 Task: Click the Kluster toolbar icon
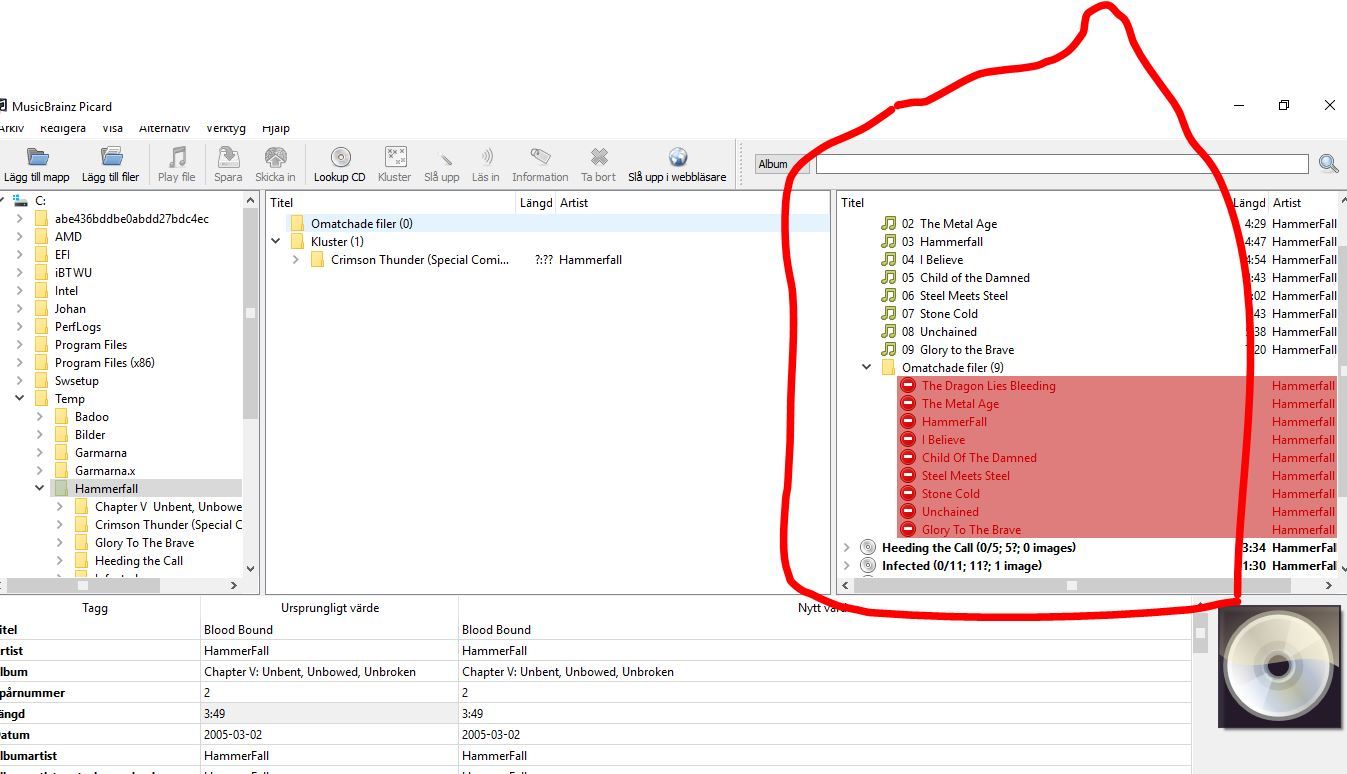pyautogui.click(x=395, y=157)
